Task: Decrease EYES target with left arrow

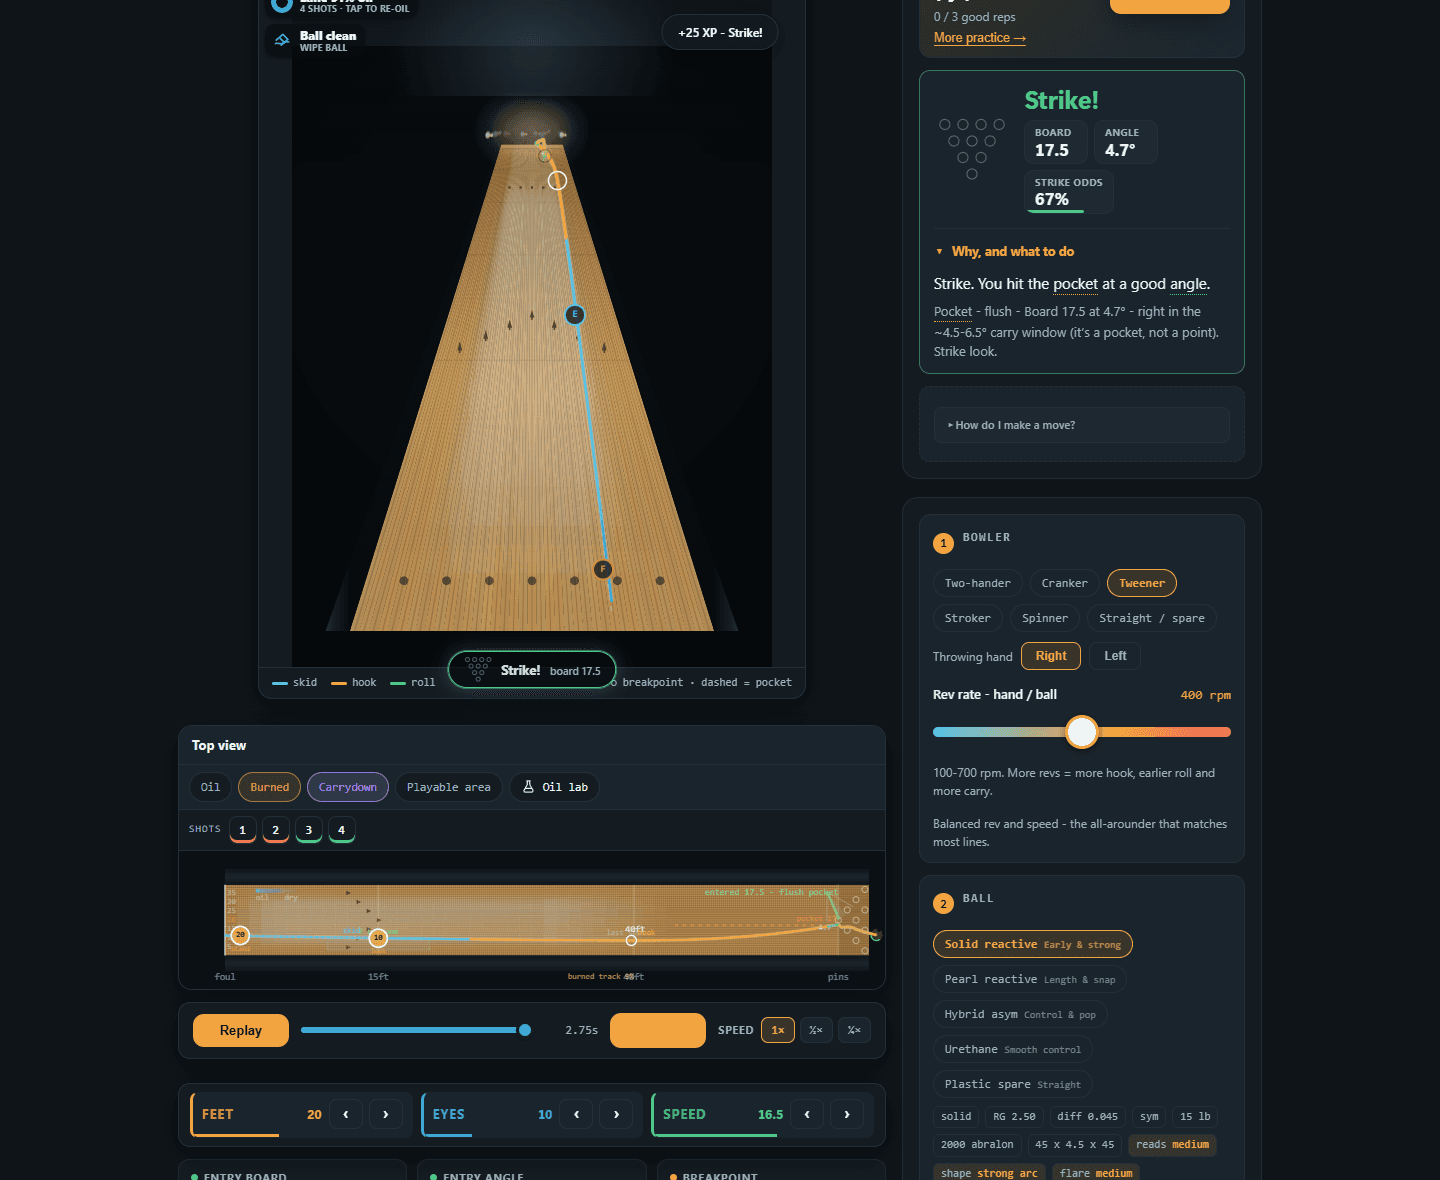Action: (x=576, y=1114)
